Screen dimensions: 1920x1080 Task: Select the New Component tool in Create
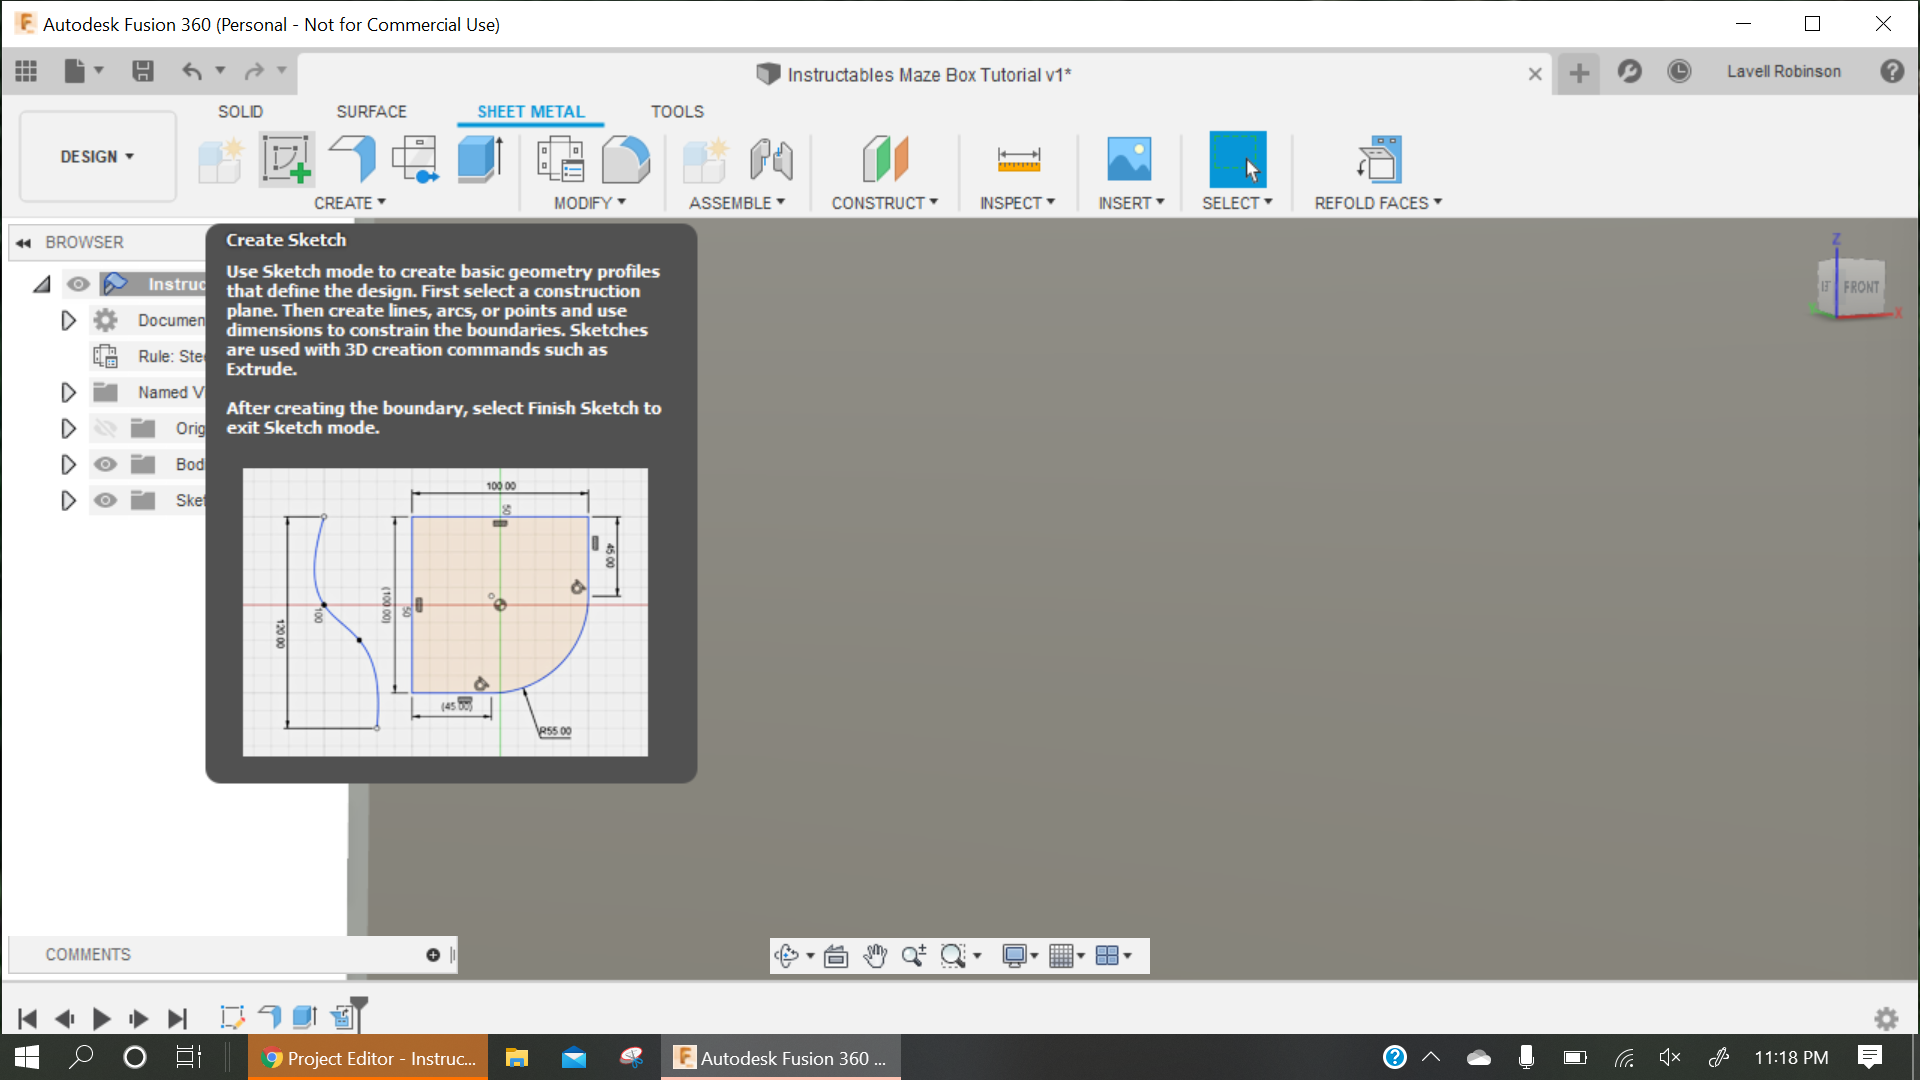(220, 160)
